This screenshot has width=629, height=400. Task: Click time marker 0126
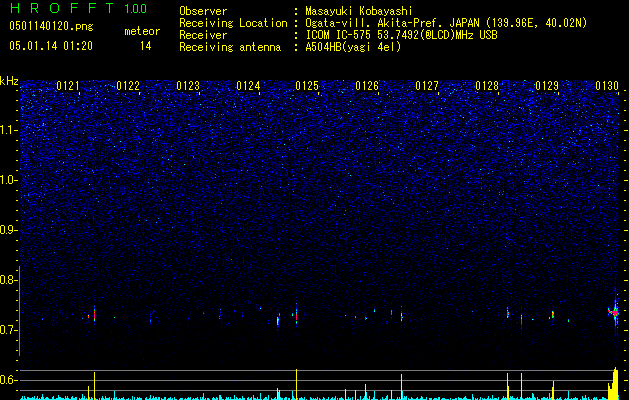(367, 86)
